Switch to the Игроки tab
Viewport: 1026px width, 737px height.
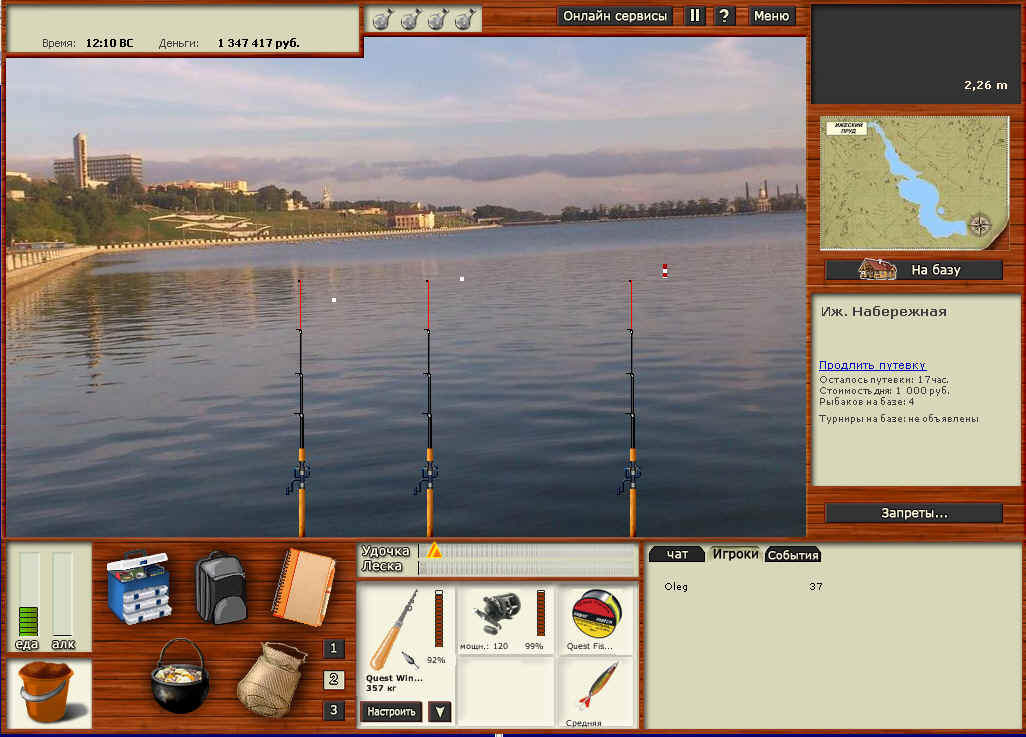click(735, 554)
